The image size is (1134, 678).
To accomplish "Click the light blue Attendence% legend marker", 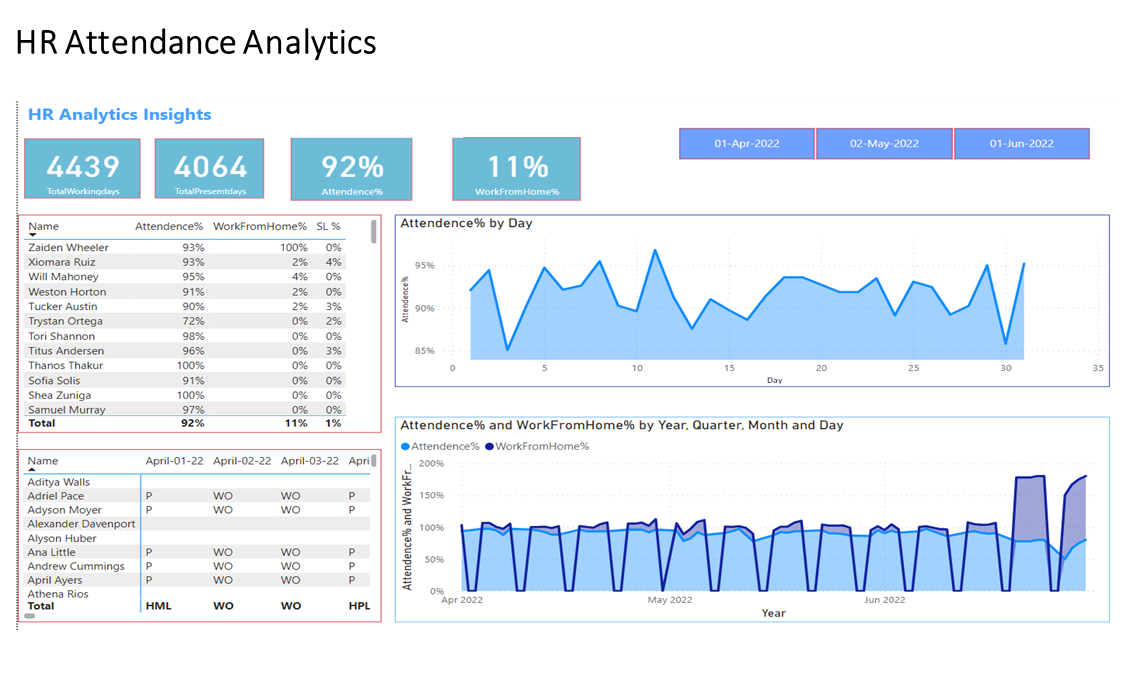I will 405,447.
